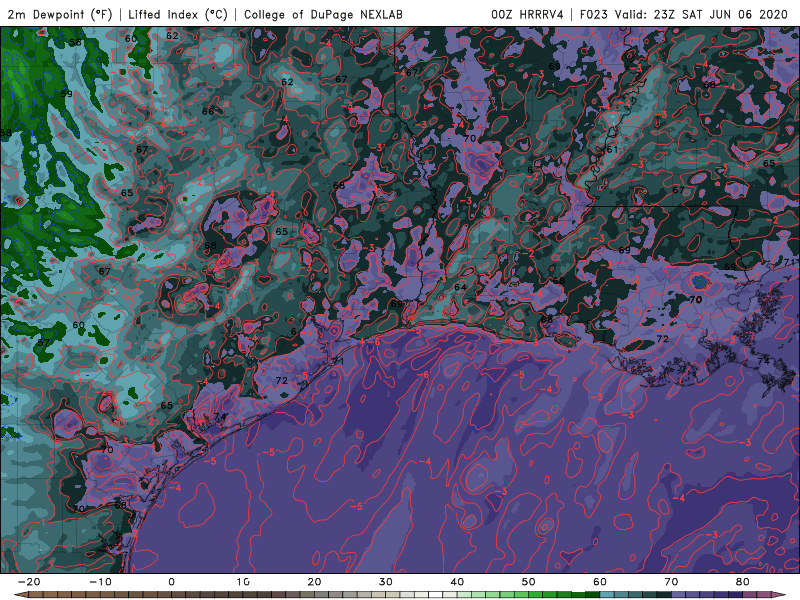Click the 66 dewpoint value on the map
Screen dimensions: 800x600
click(x=208, y=111)
